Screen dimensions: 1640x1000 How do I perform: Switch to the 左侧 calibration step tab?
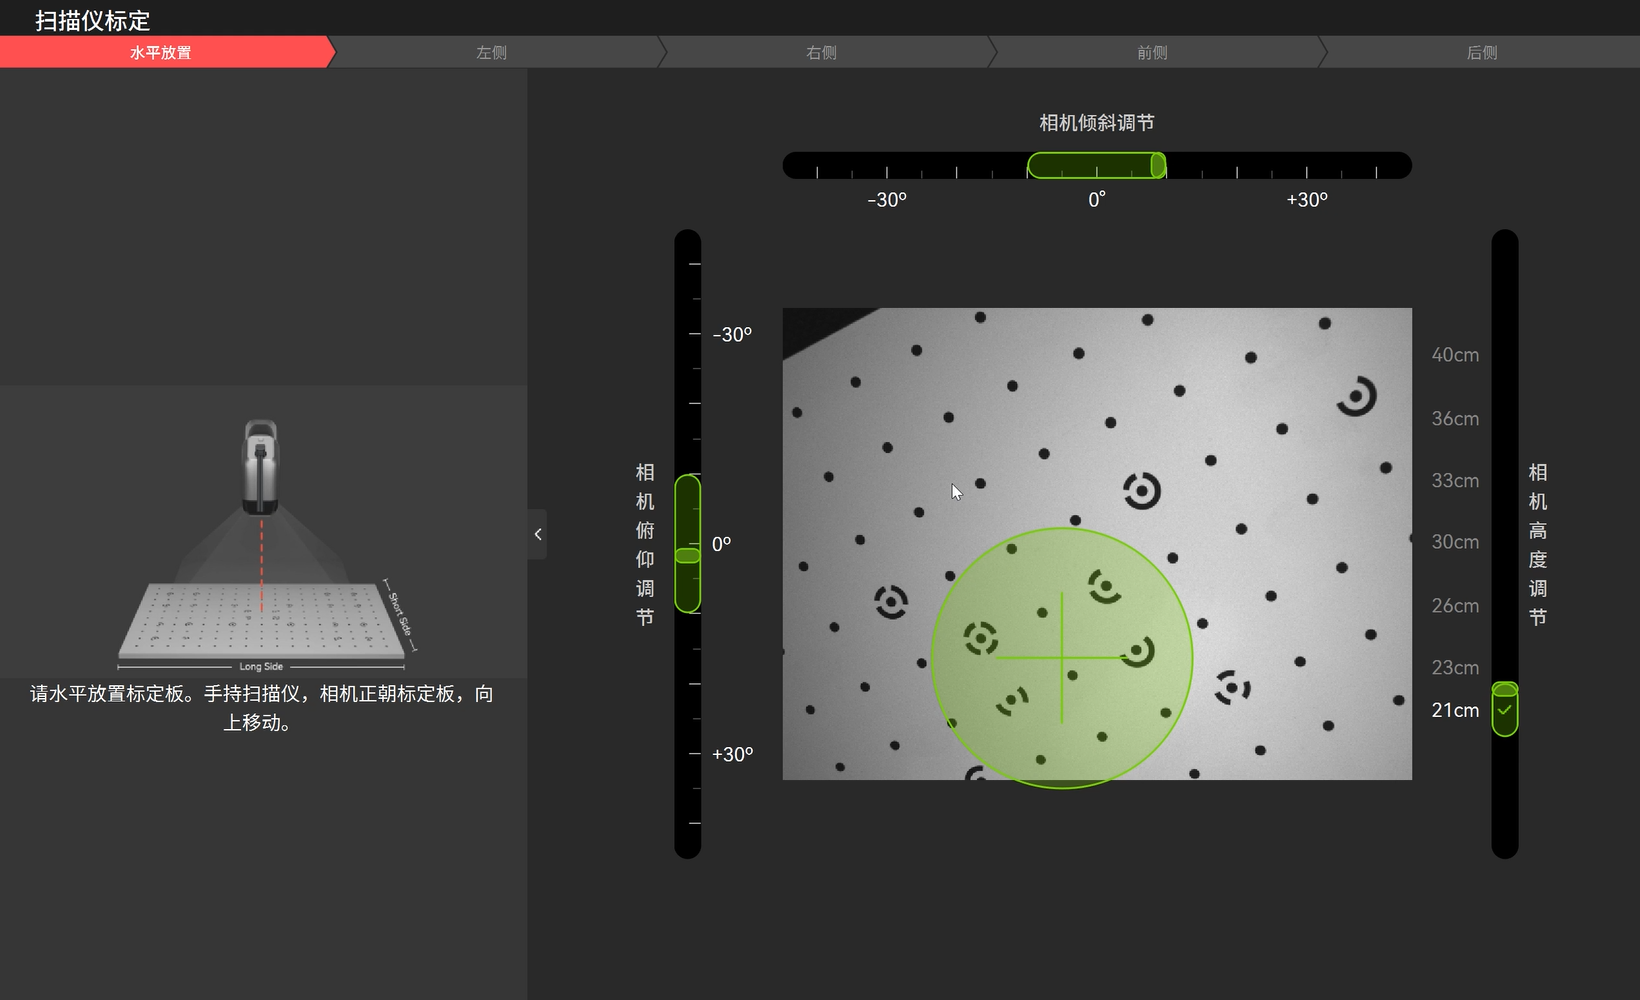(491, 53)
